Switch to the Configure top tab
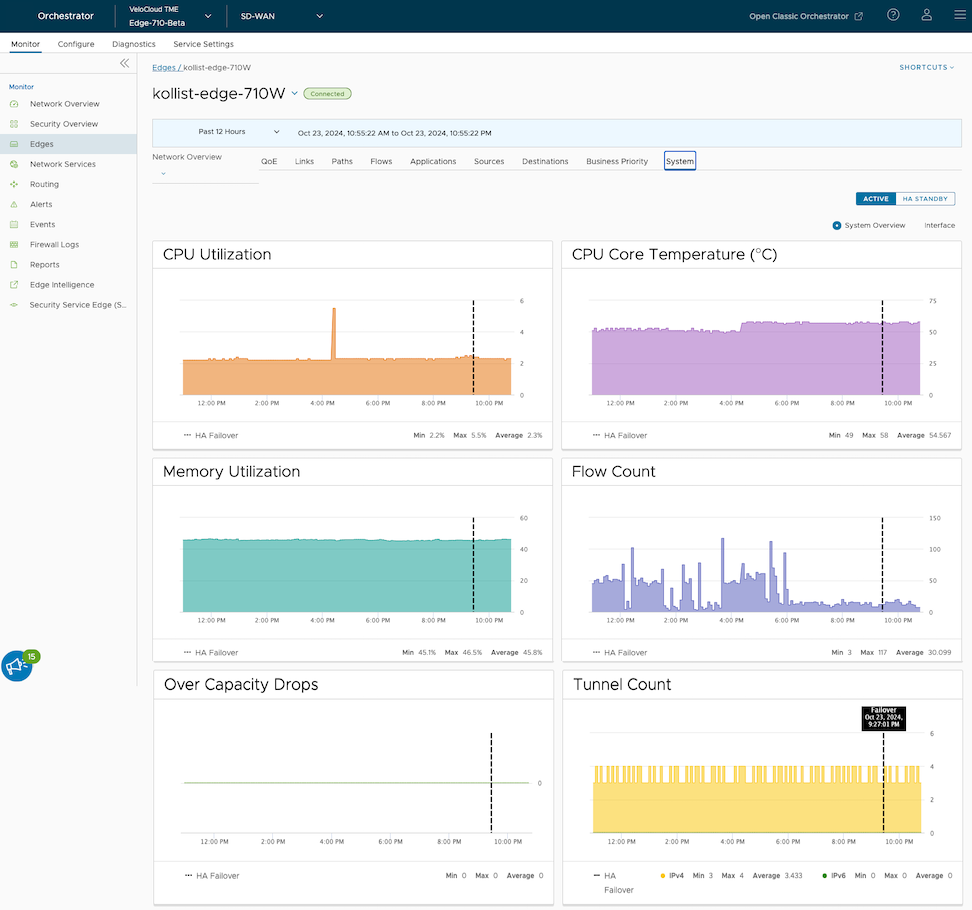972x910 pixels. tap(76, 44)
